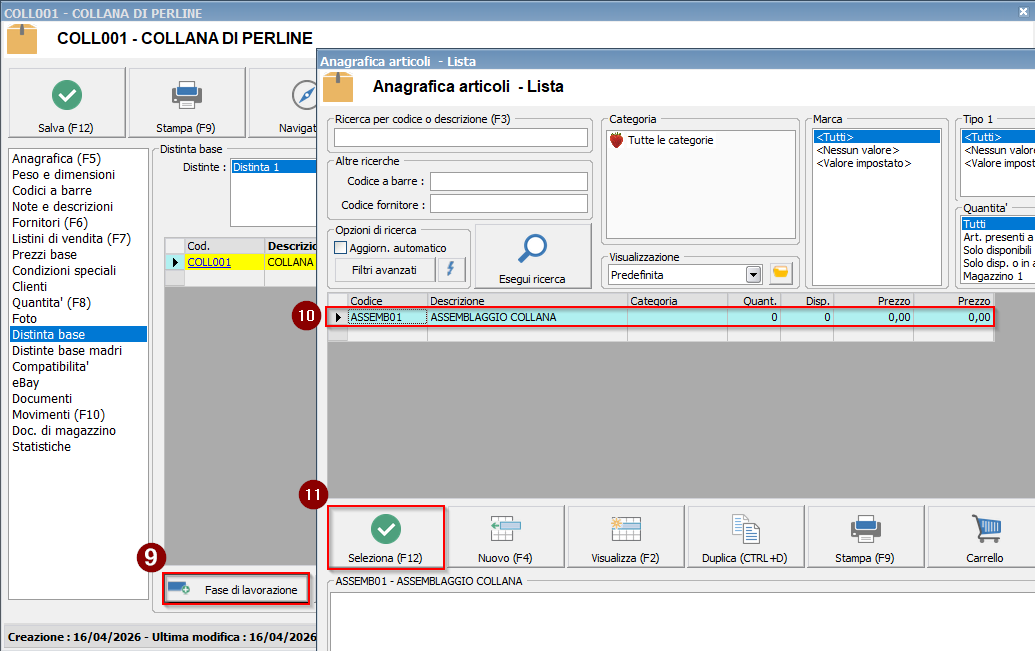Click the lightning bolt quick filter icon
The width and height of the screenshot is (1035, 651).
(452, 270)
